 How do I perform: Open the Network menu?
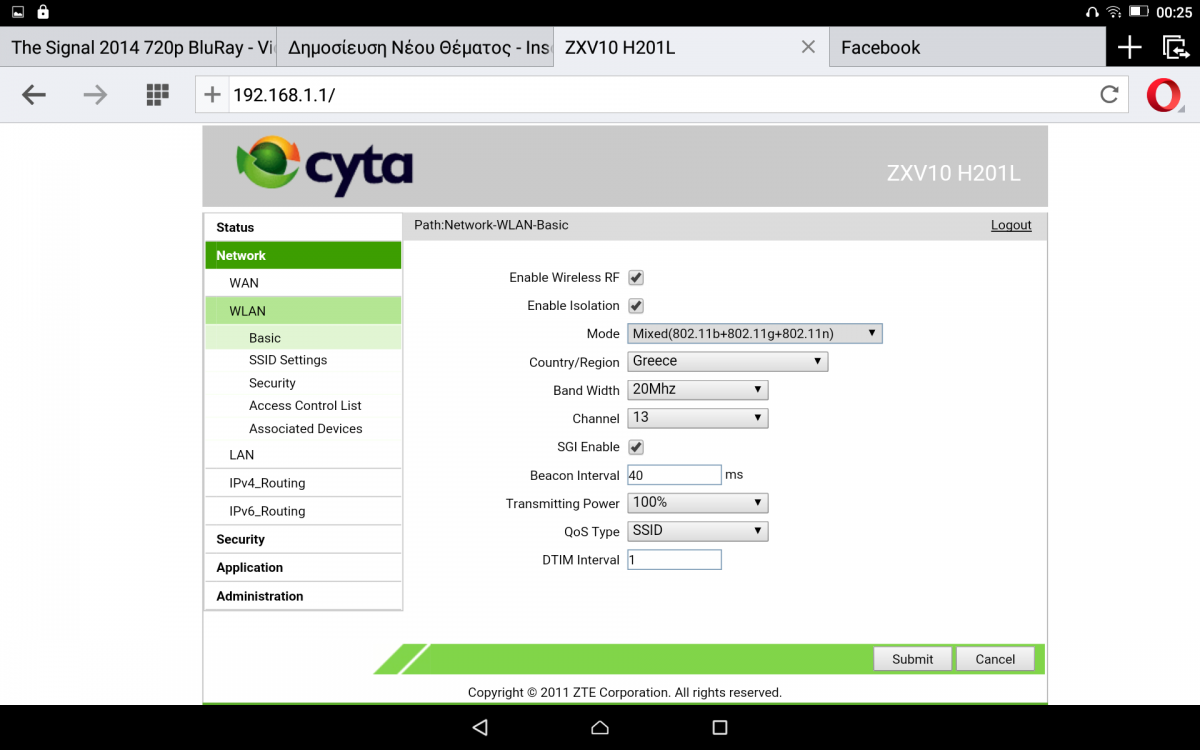tap(303, 255)
